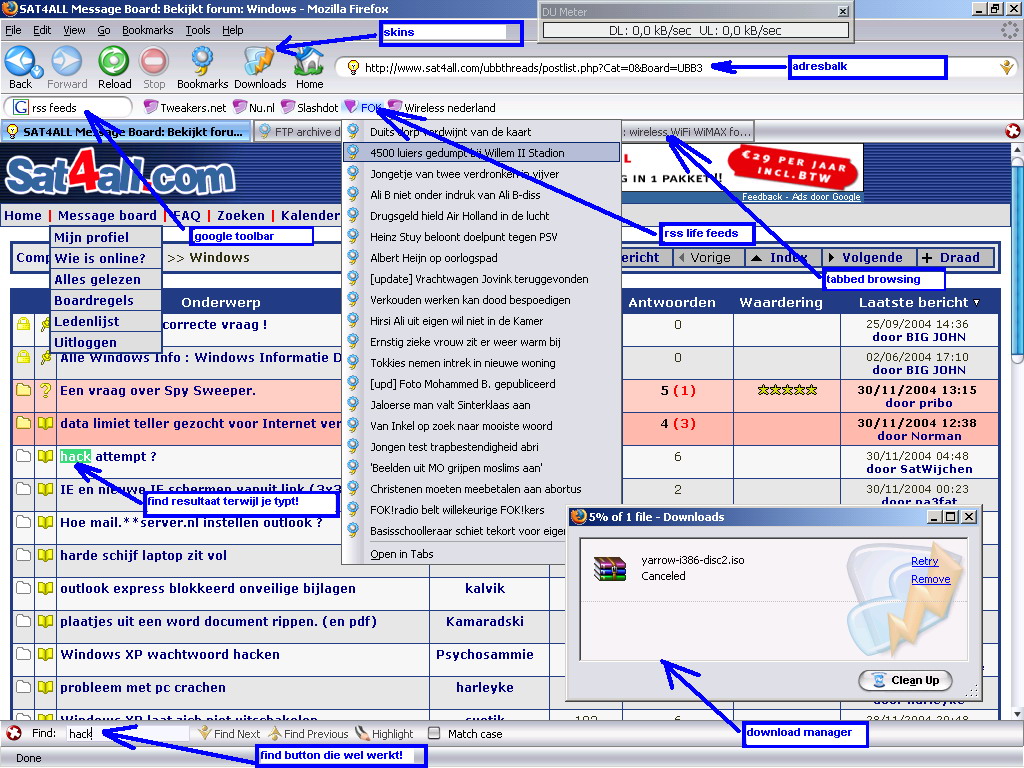The height and width of the screenshot is (768, 1024).
Task: Click the 'Feedback - Ads door Google' link
Action: point(801,197)
